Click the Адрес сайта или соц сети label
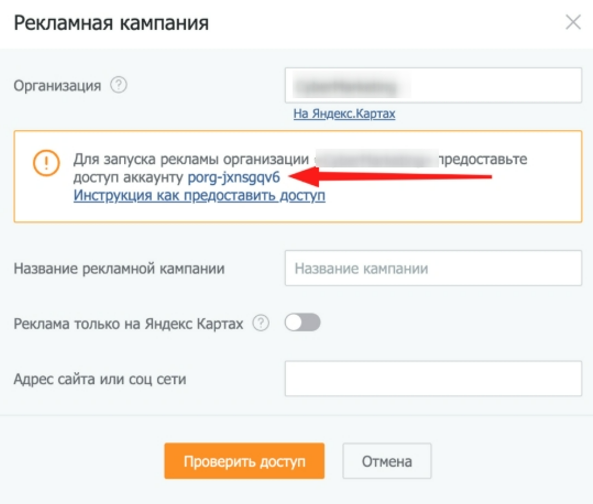 click(100, 379)
